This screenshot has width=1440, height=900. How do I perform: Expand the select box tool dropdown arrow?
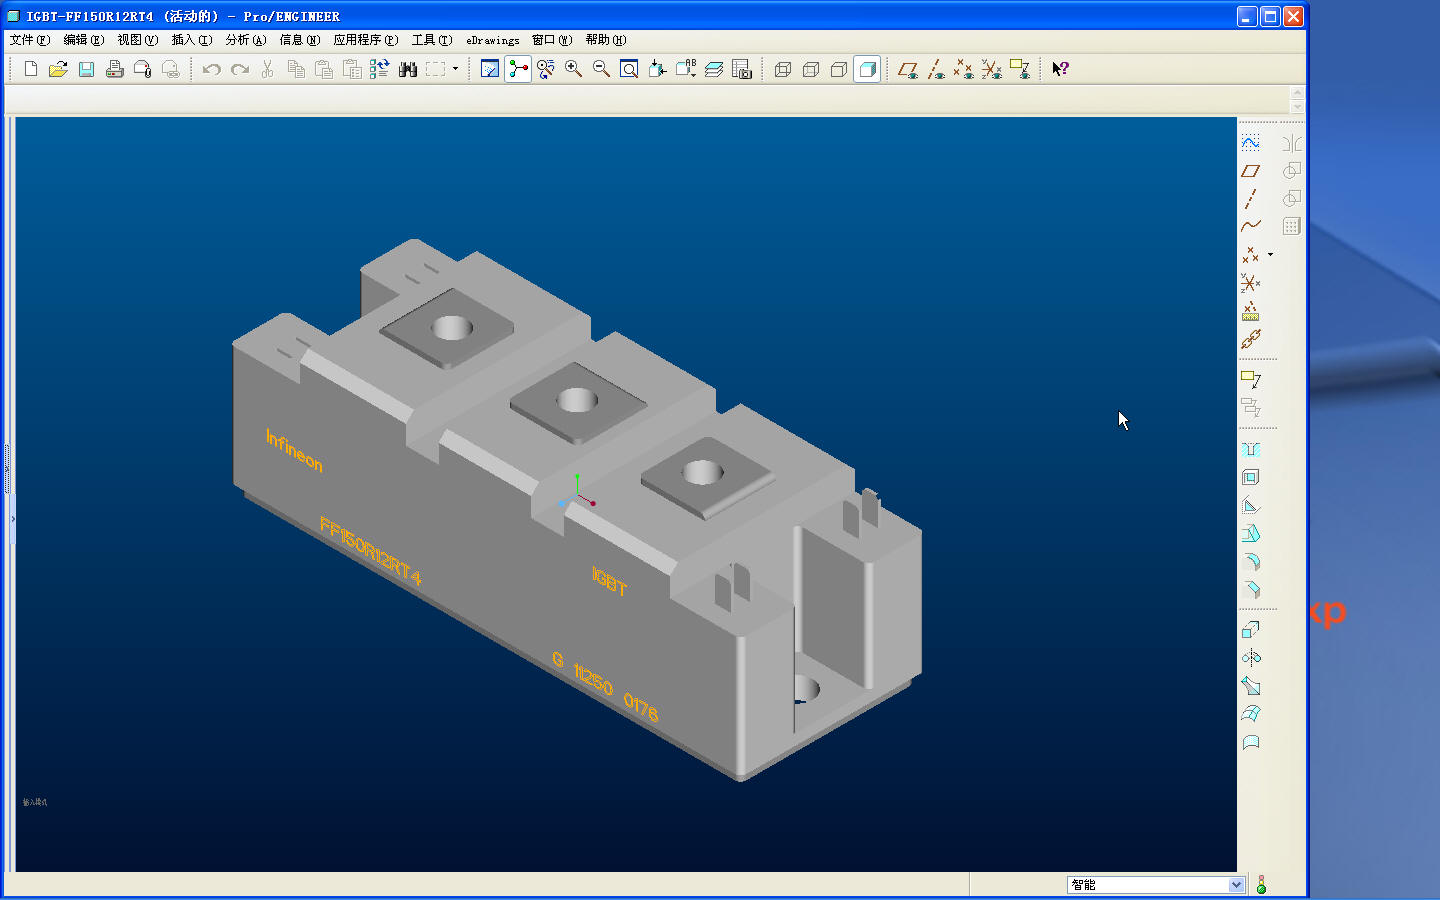coord(455,69)
